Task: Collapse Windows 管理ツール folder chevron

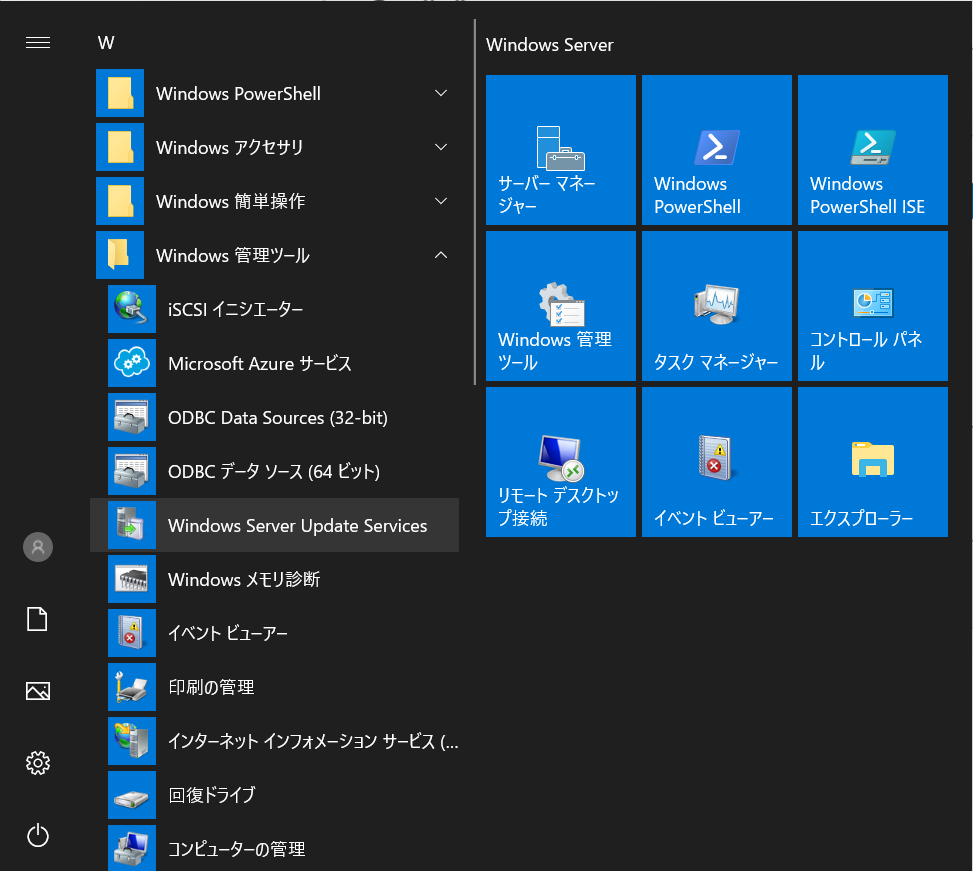Action: (x=441, y=255)
